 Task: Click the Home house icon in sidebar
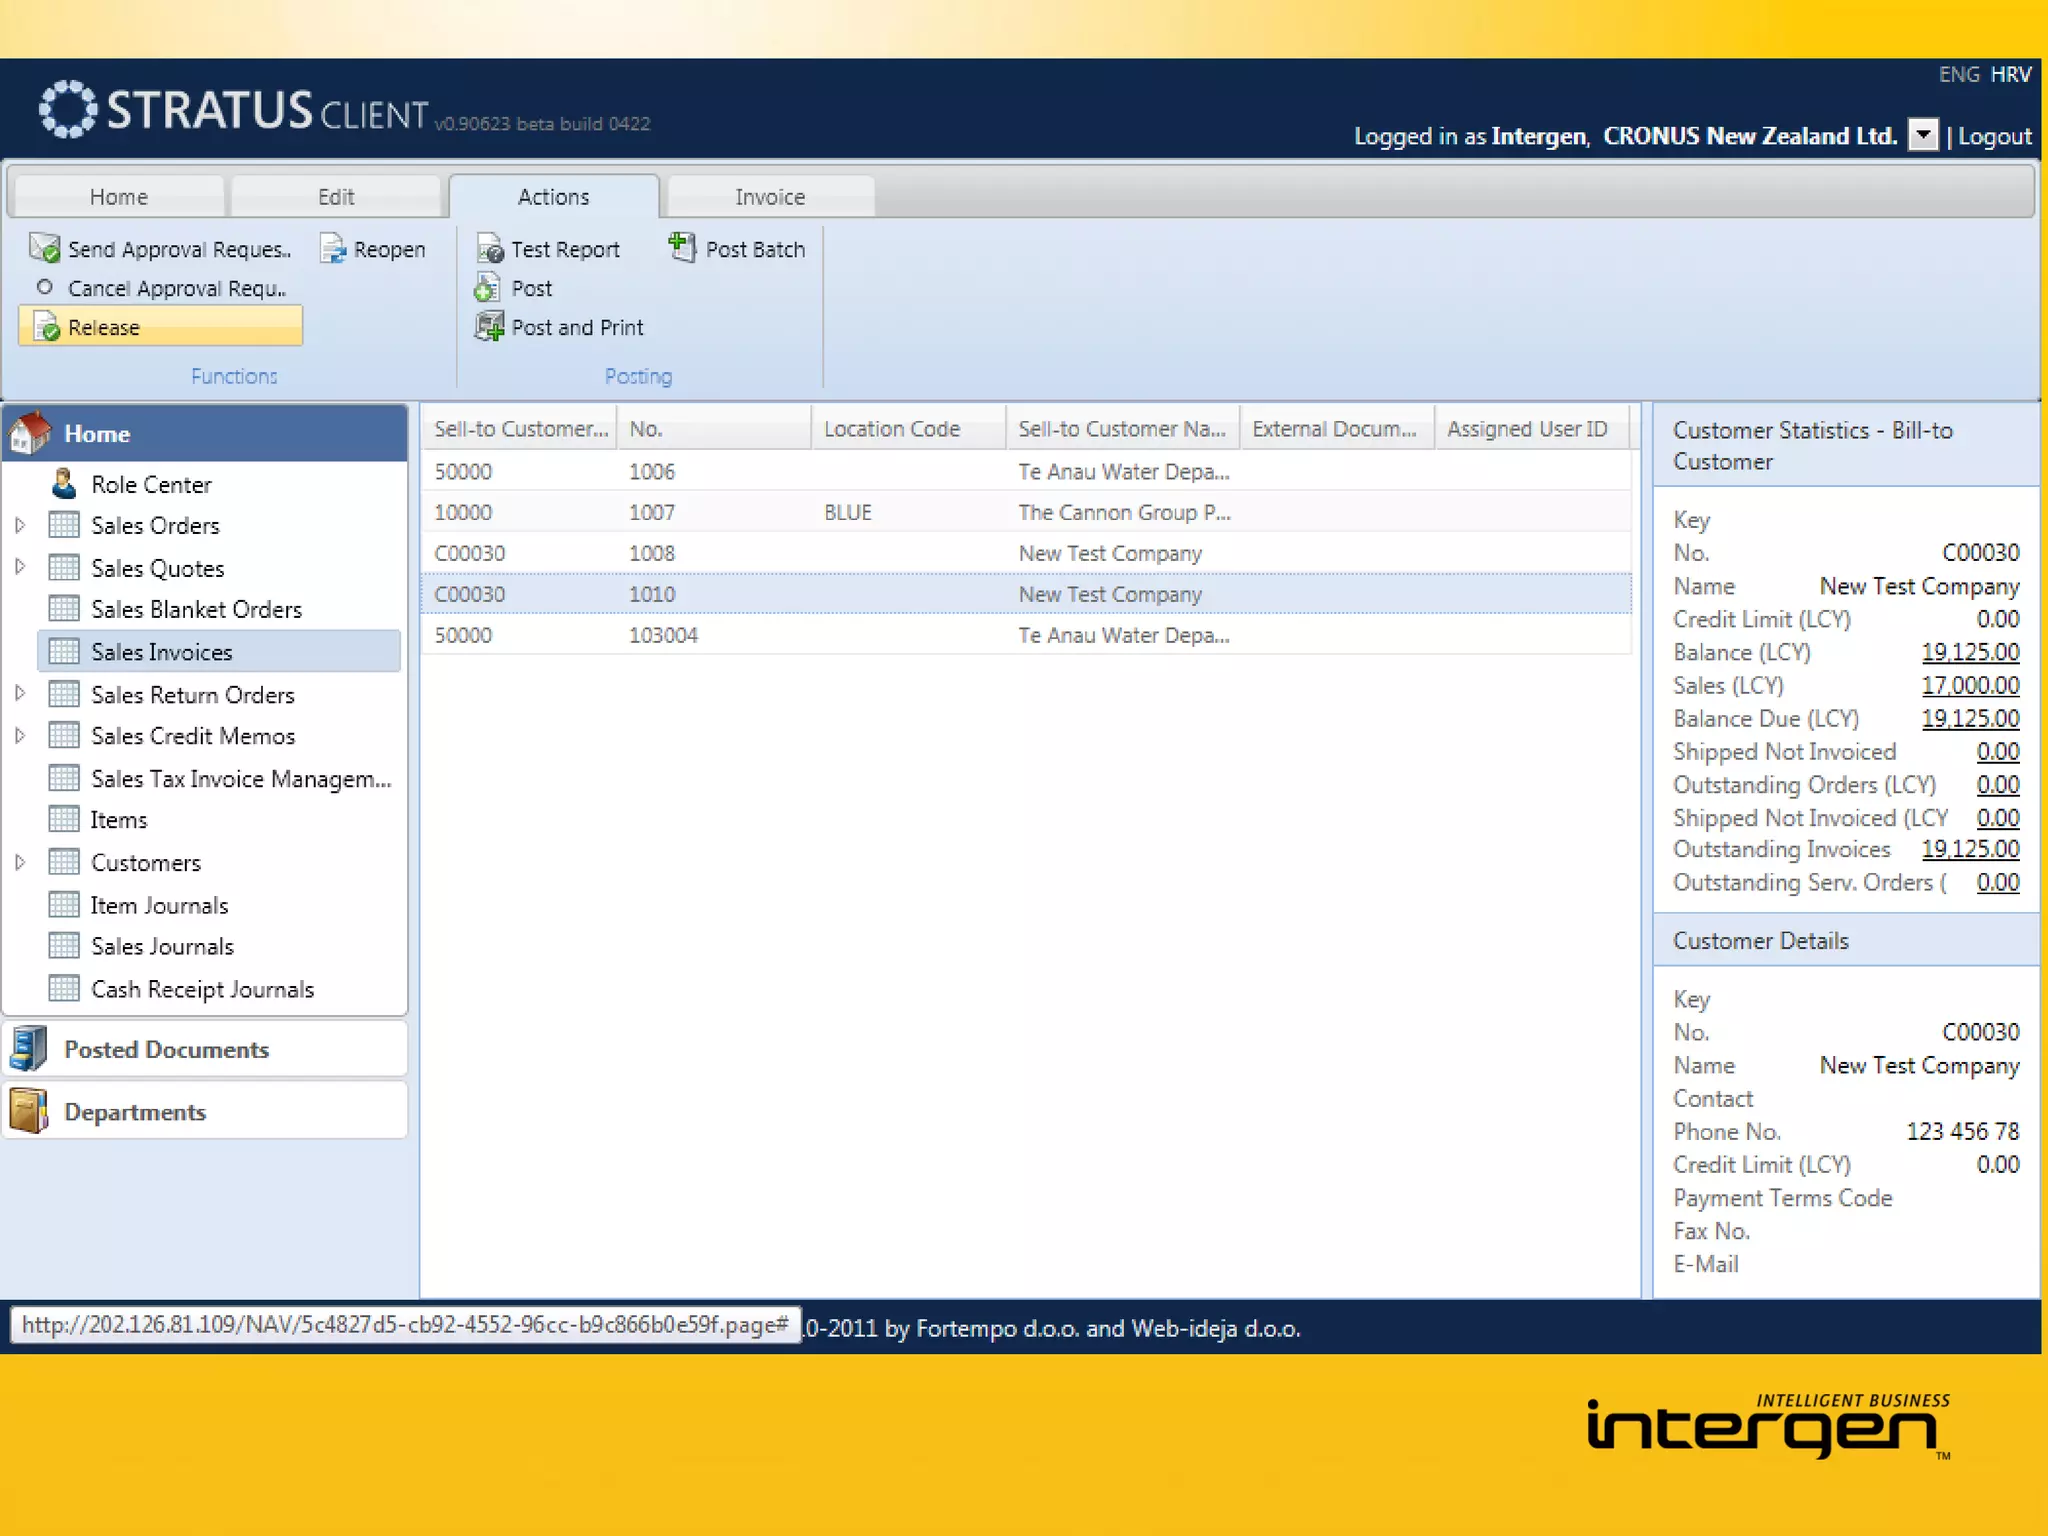[x=30, y=433]
